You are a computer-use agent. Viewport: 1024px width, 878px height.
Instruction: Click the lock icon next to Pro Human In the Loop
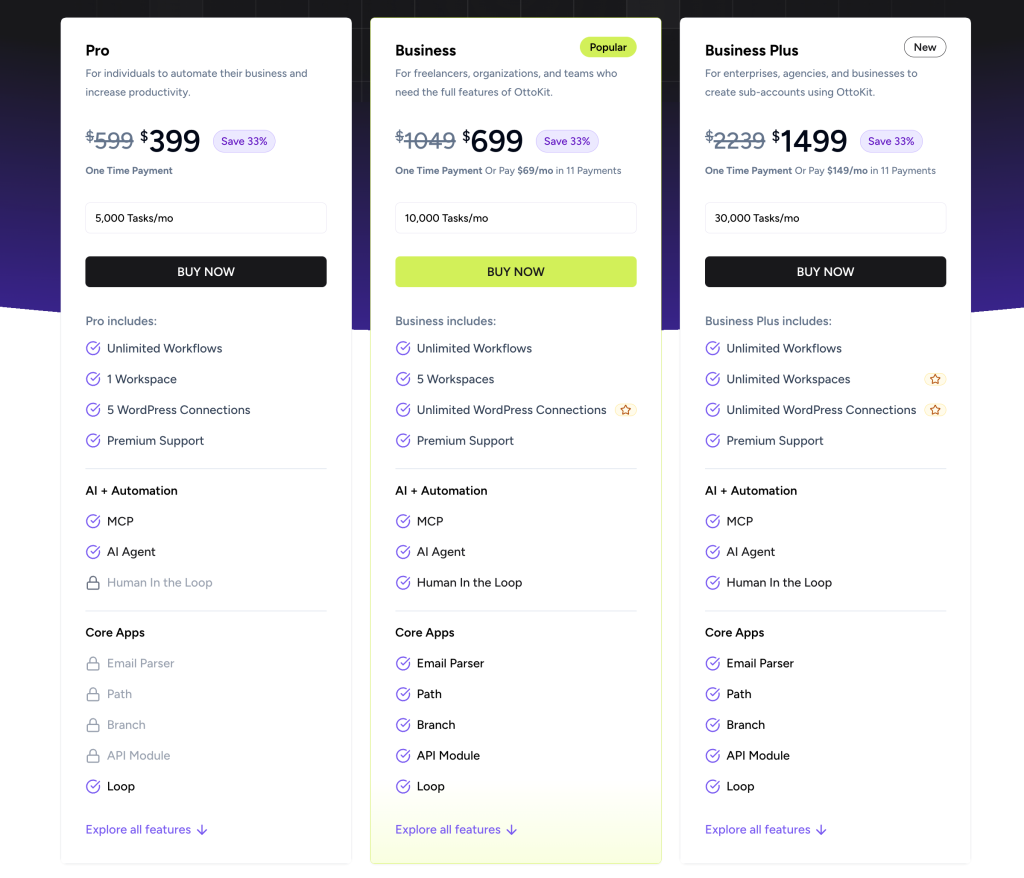(93, 582)
